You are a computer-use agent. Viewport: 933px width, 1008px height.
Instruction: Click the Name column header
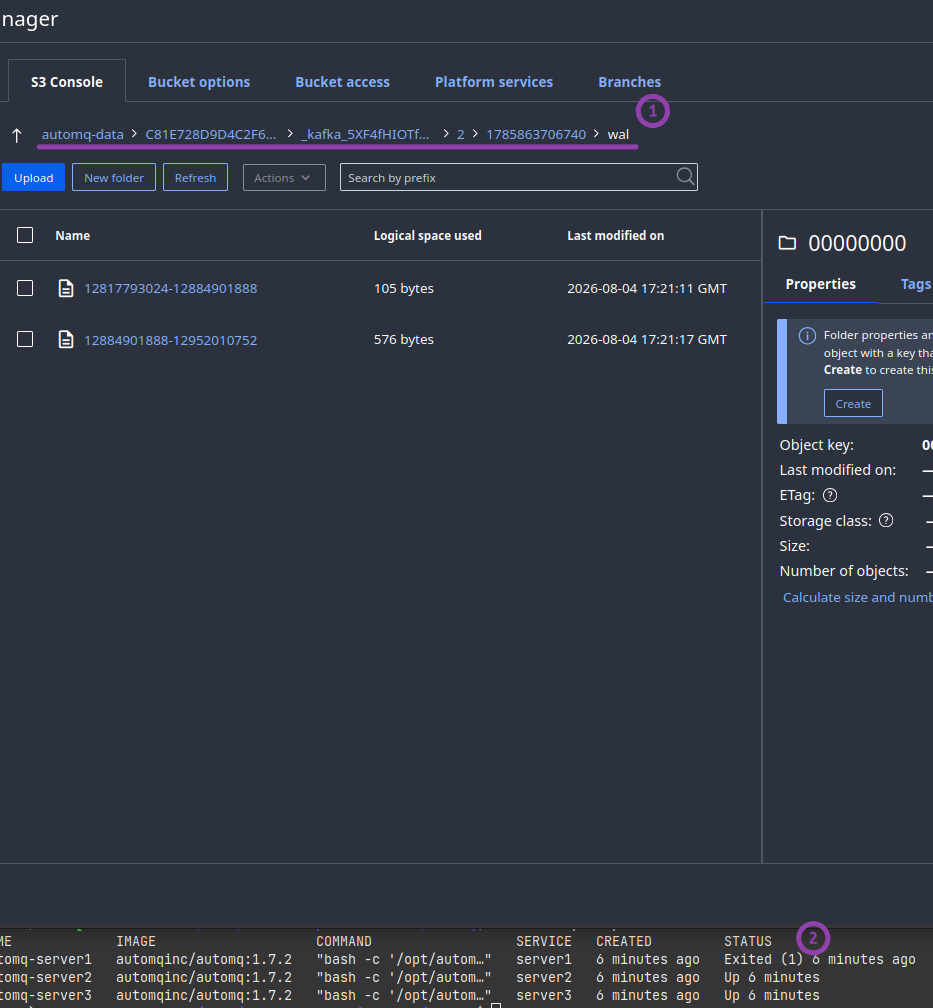tap(73, 235)
